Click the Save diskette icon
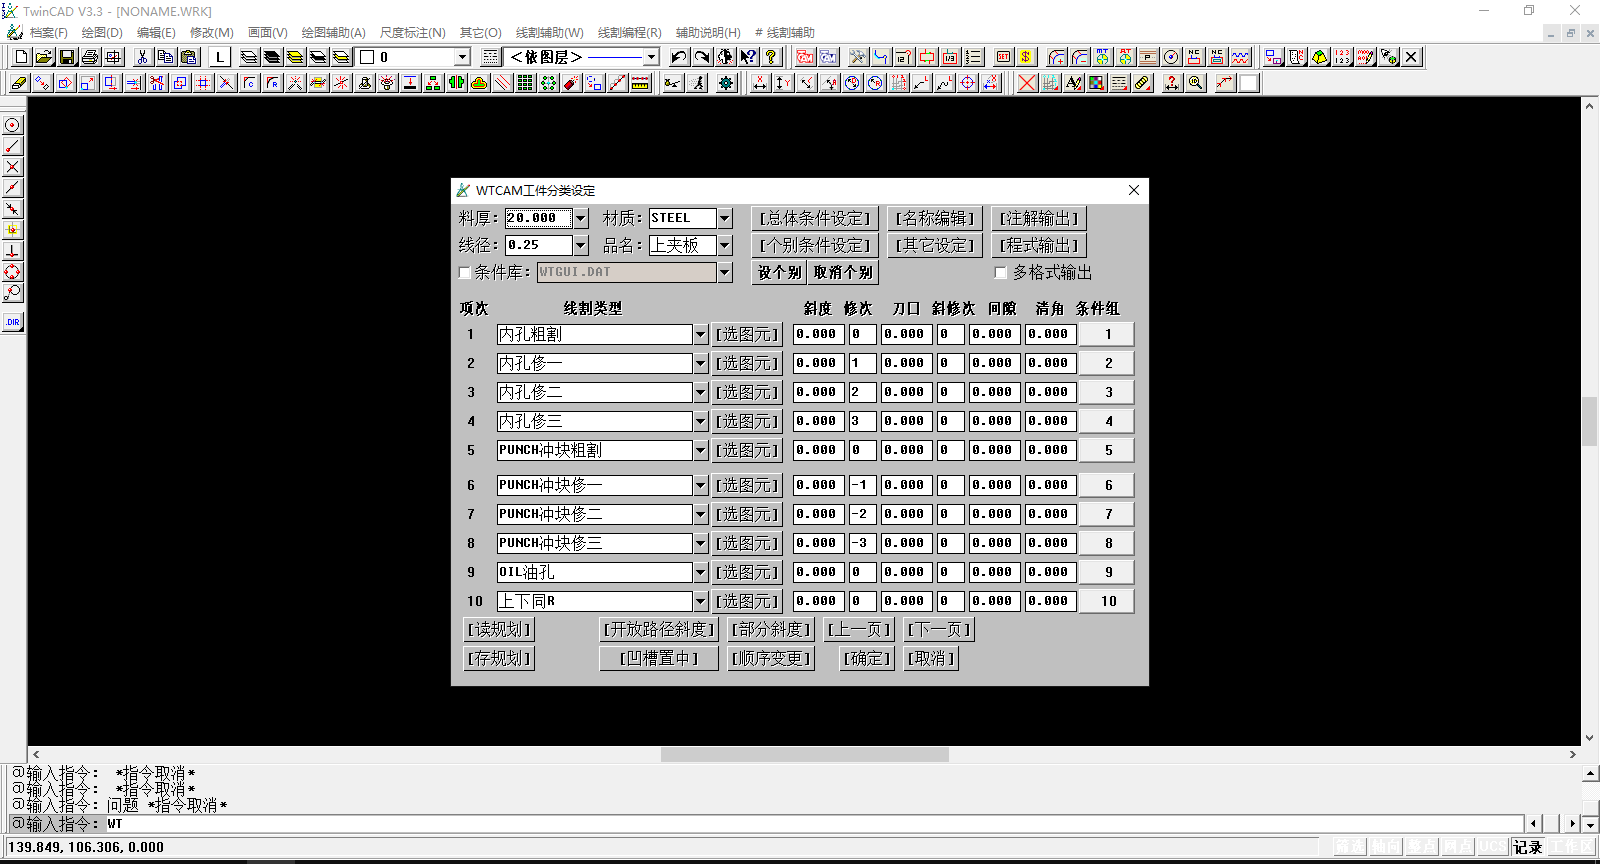This screenshot has width=1600, height=864. click(x=67, y=57)
